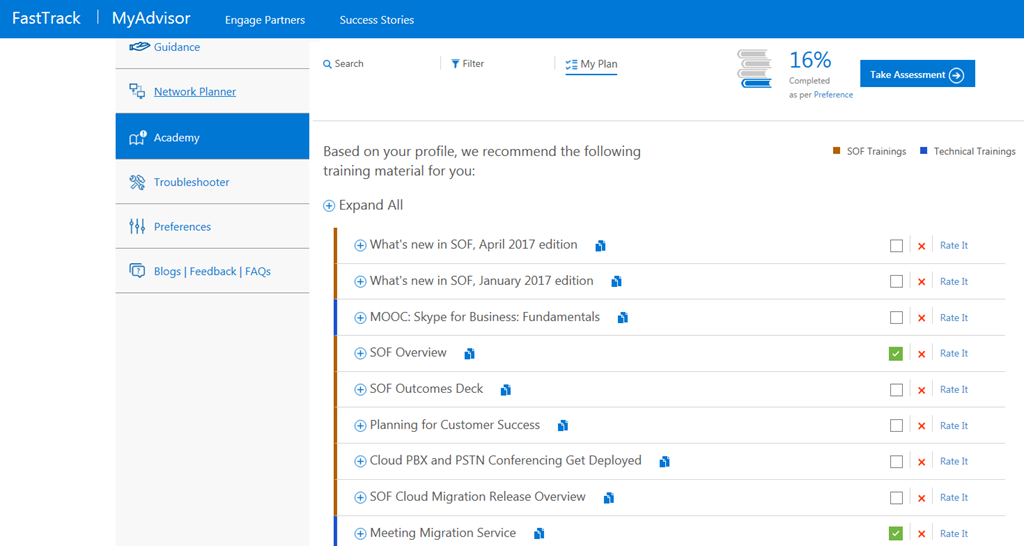Expand All training items

(363, 206)
